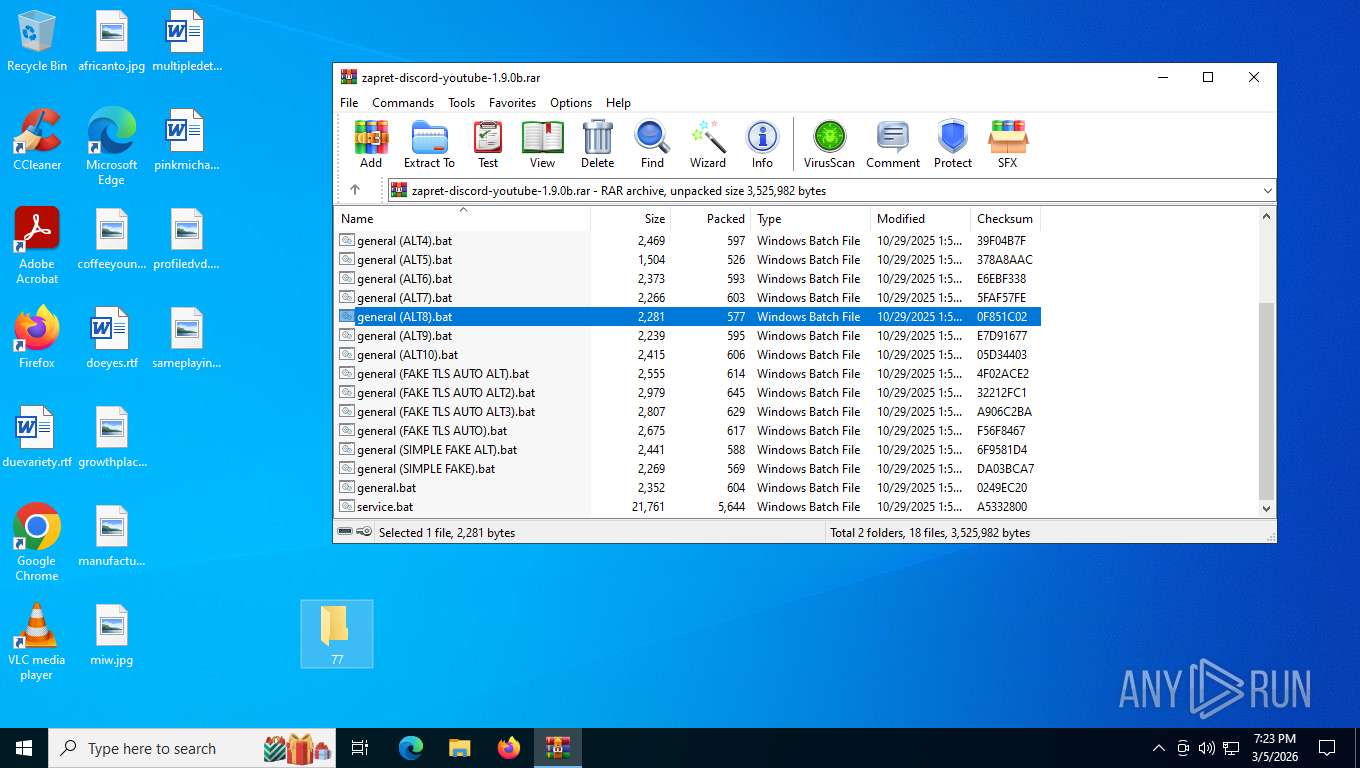Click the Comment toolbar icon
The width and height of the screenshot is (1360, 768).
click(x=893, y=144)
